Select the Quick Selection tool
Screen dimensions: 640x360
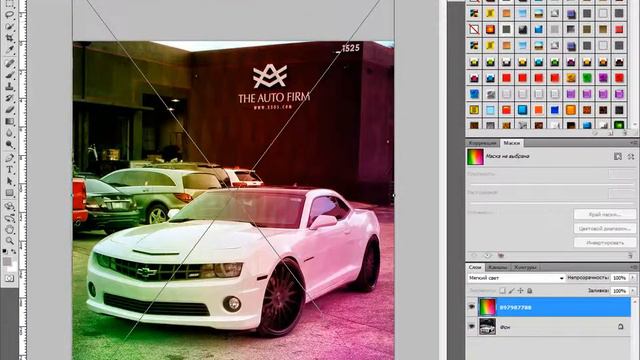pyautogui.click(x=9, y=27)
